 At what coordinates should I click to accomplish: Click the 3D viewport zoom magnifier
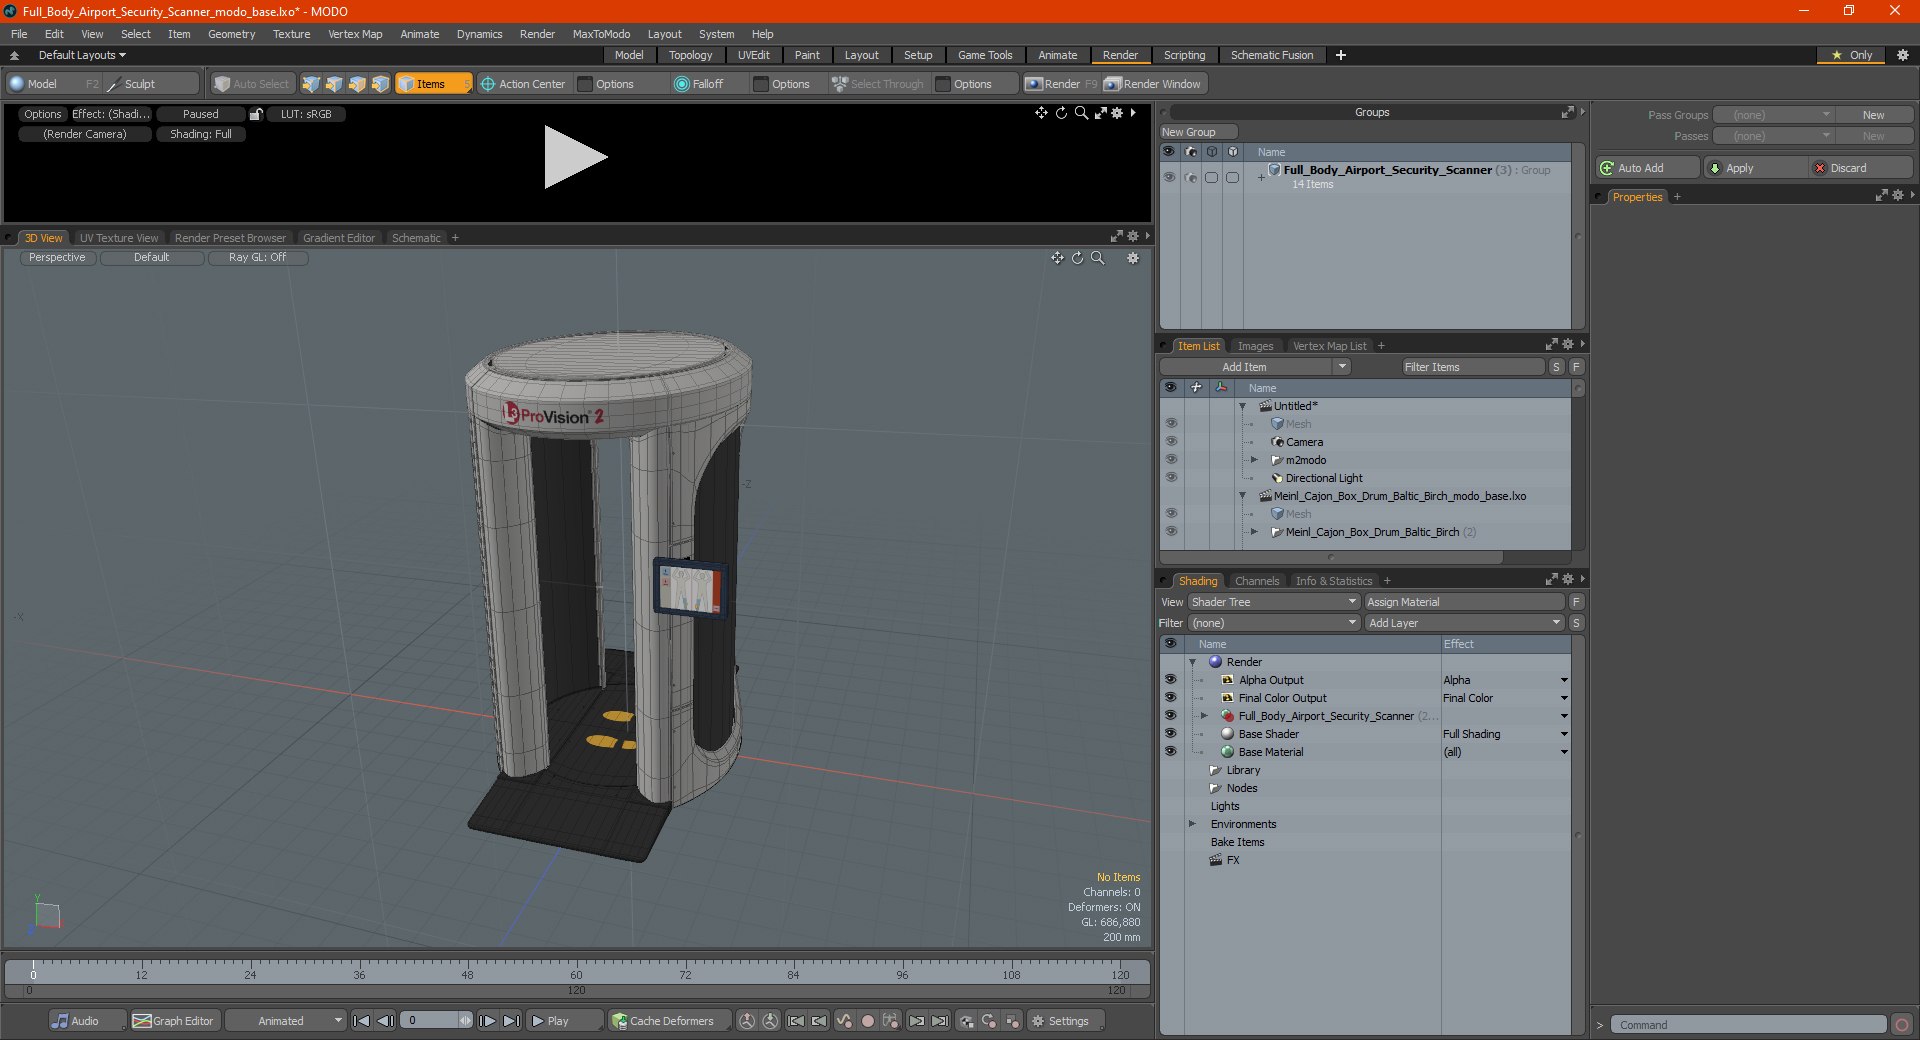(1097, 258)
